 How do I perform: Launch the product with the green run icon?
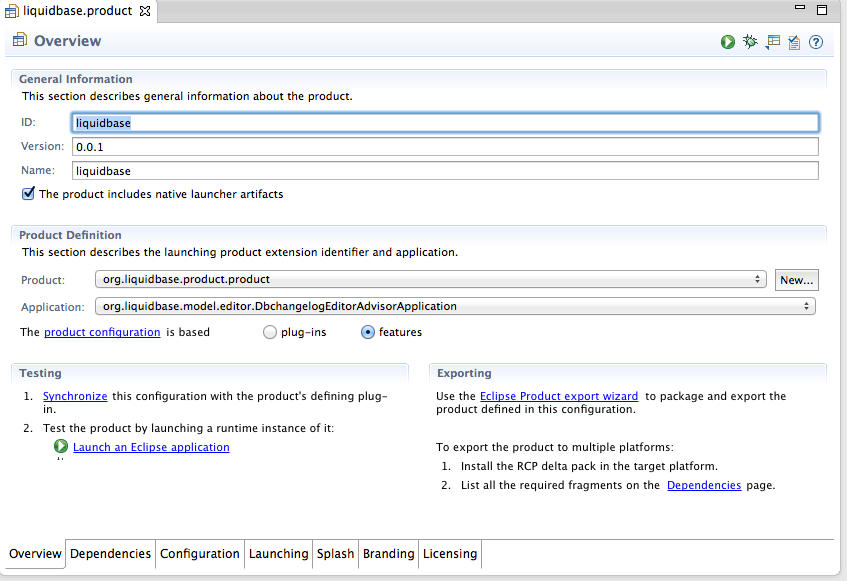[x=728, y=42]
